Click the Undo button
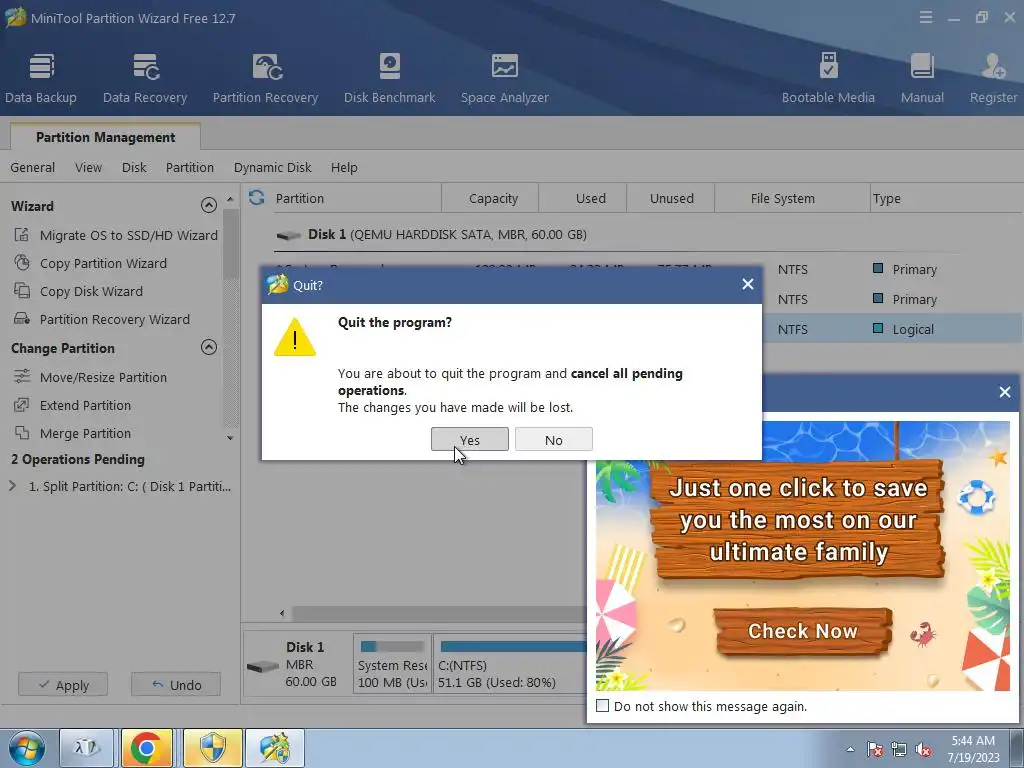Viewport: 1024px width, 768px height. [176, 684]
